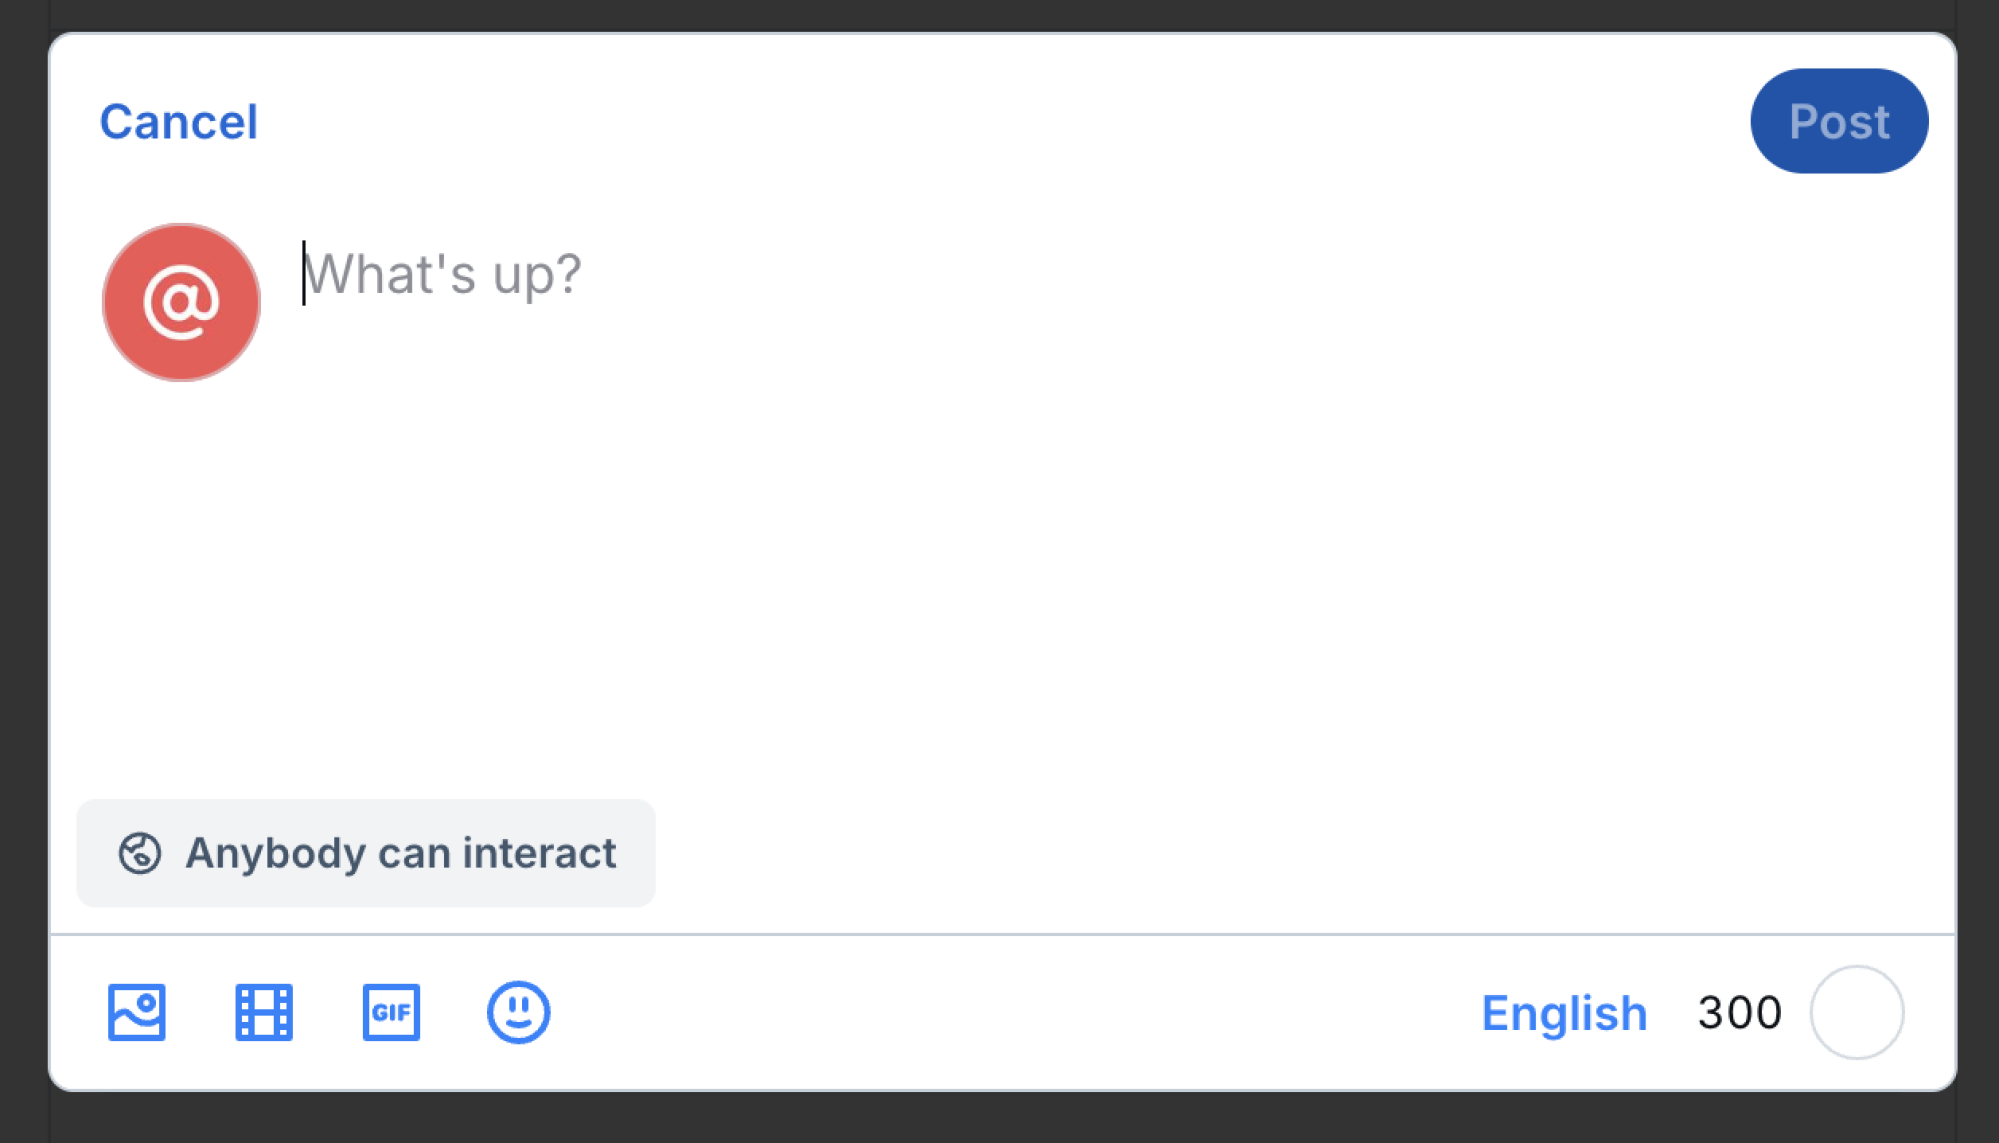Click the image/photo attachment icon
The image size is (1999, 1143).
(x=136, y=1013)
